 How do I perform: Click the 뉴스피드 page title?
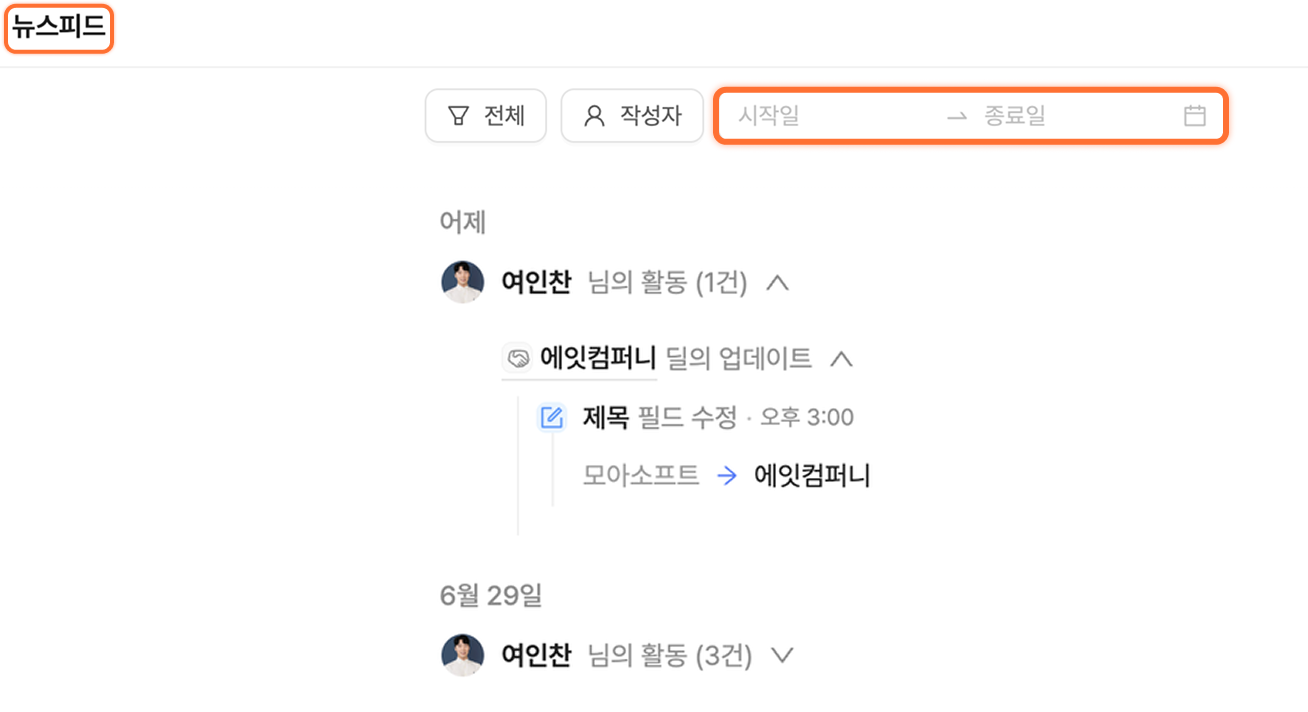[x=59, y=29]
